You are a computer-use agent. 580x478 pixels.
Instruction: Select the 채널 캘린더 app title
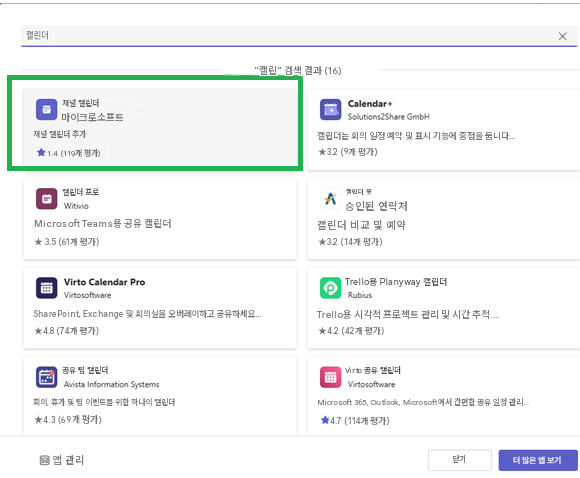coord(81,103)
